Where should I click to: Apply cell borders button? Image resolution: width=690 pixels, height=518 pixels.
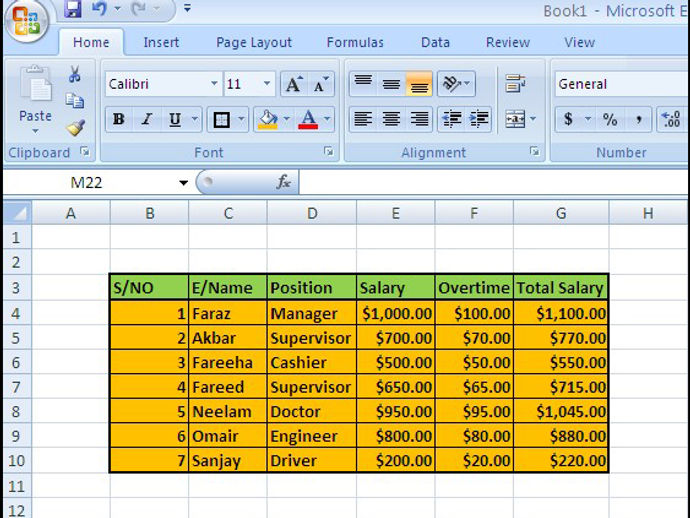[x=221, y=119]
